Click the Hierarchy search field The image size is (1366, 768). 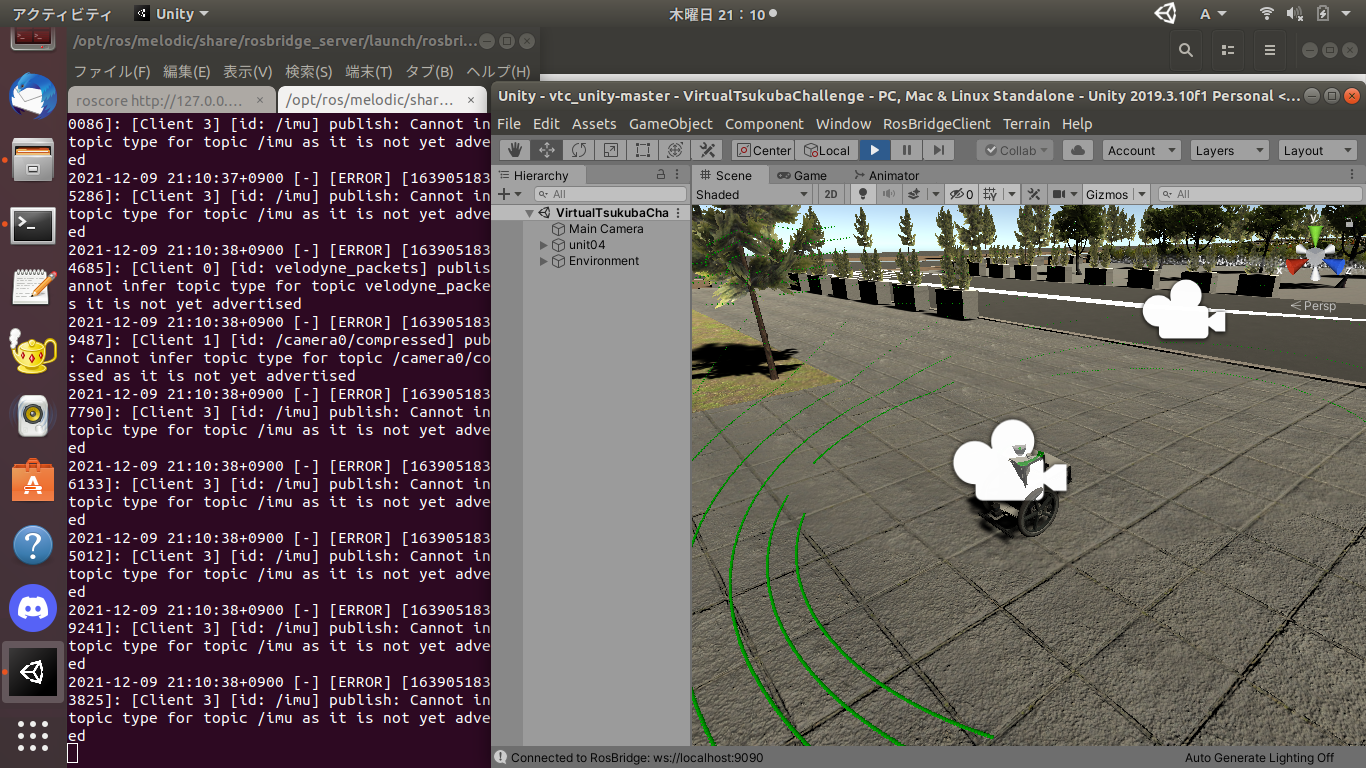pyautogui.click(x=611, y=194)
